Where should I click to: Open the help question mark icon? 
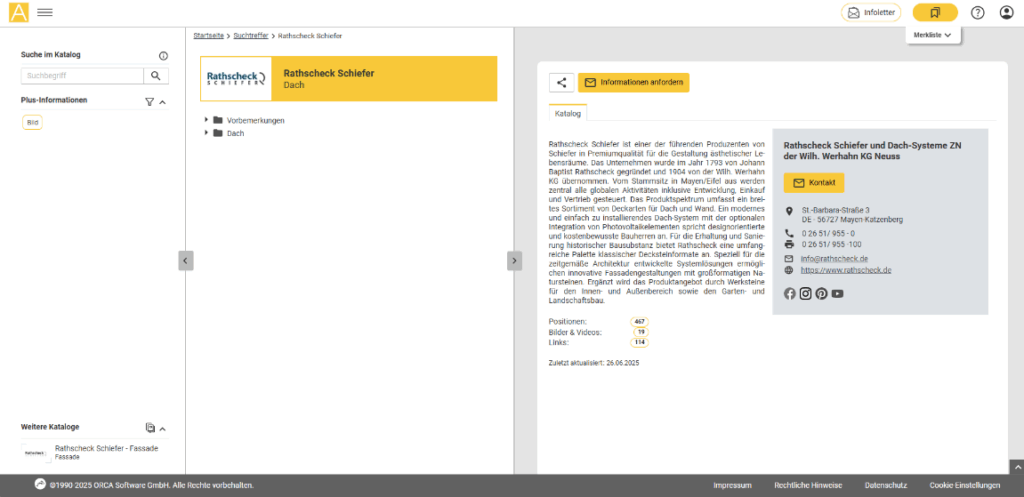click(x=977, y=13)
